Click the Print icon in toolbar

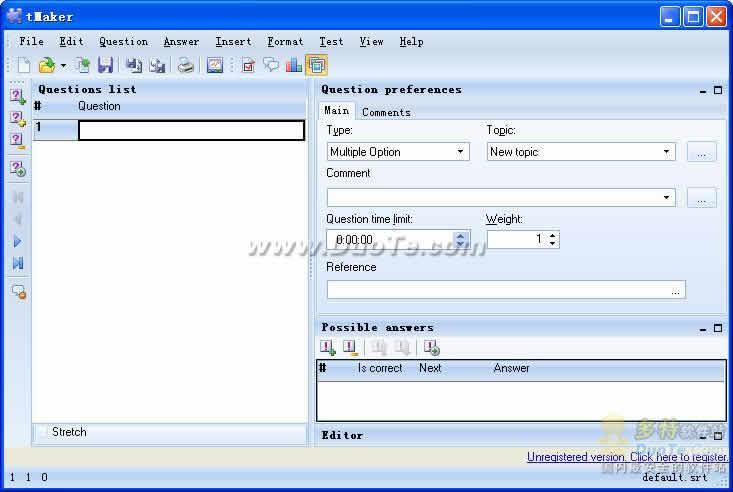(185, 66)
